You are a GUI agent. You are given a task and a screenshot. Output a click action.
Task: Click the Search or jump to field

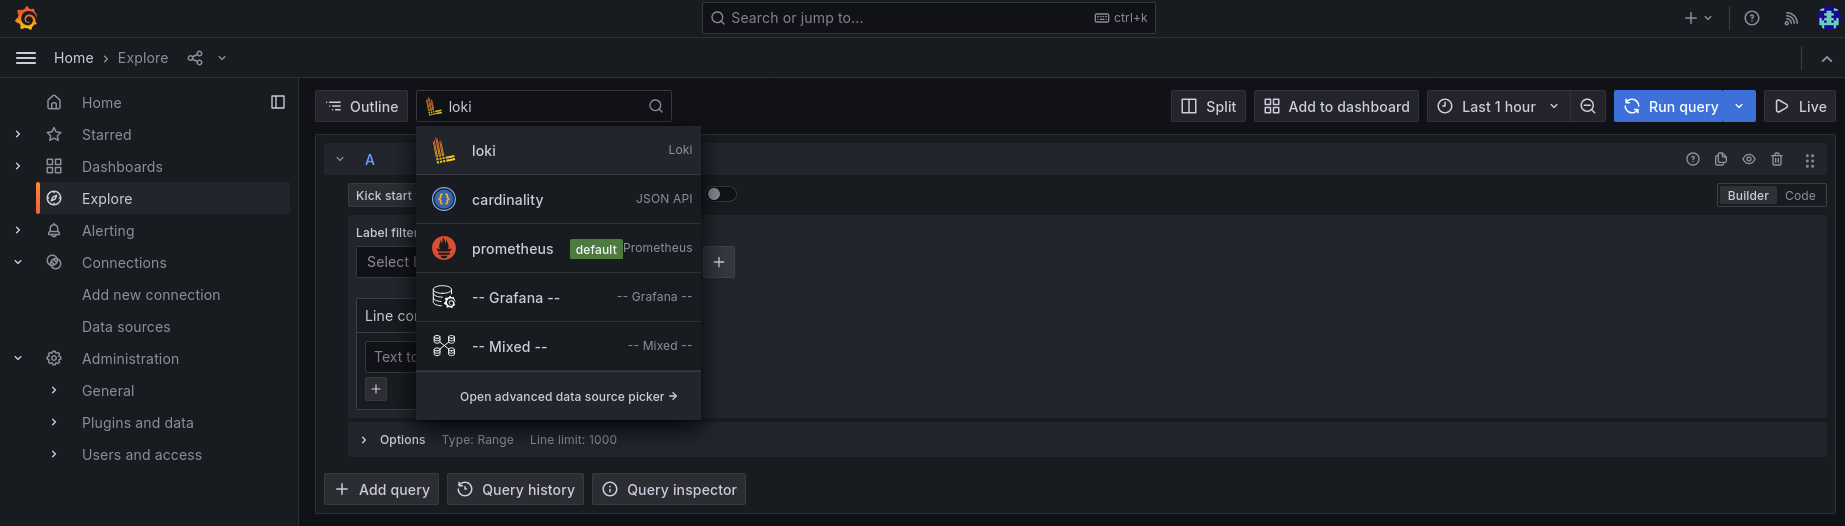[928, 18]
